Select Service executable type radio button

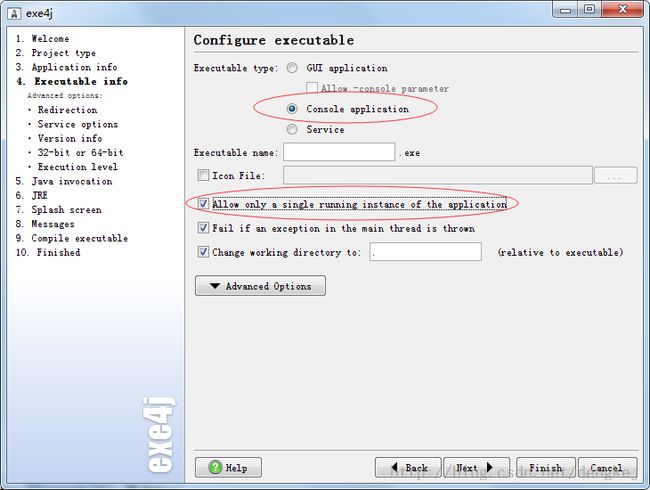tap(292, 129)
